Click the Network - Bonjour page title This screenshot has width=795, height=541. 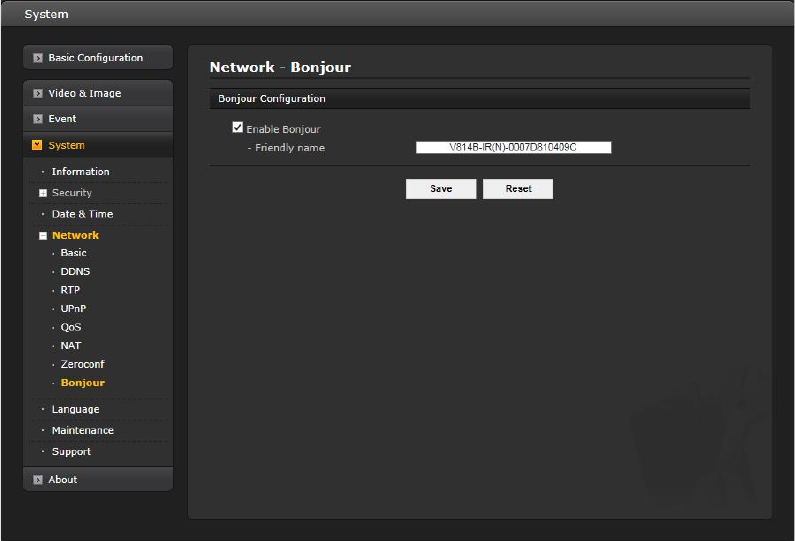click(280, 67)
